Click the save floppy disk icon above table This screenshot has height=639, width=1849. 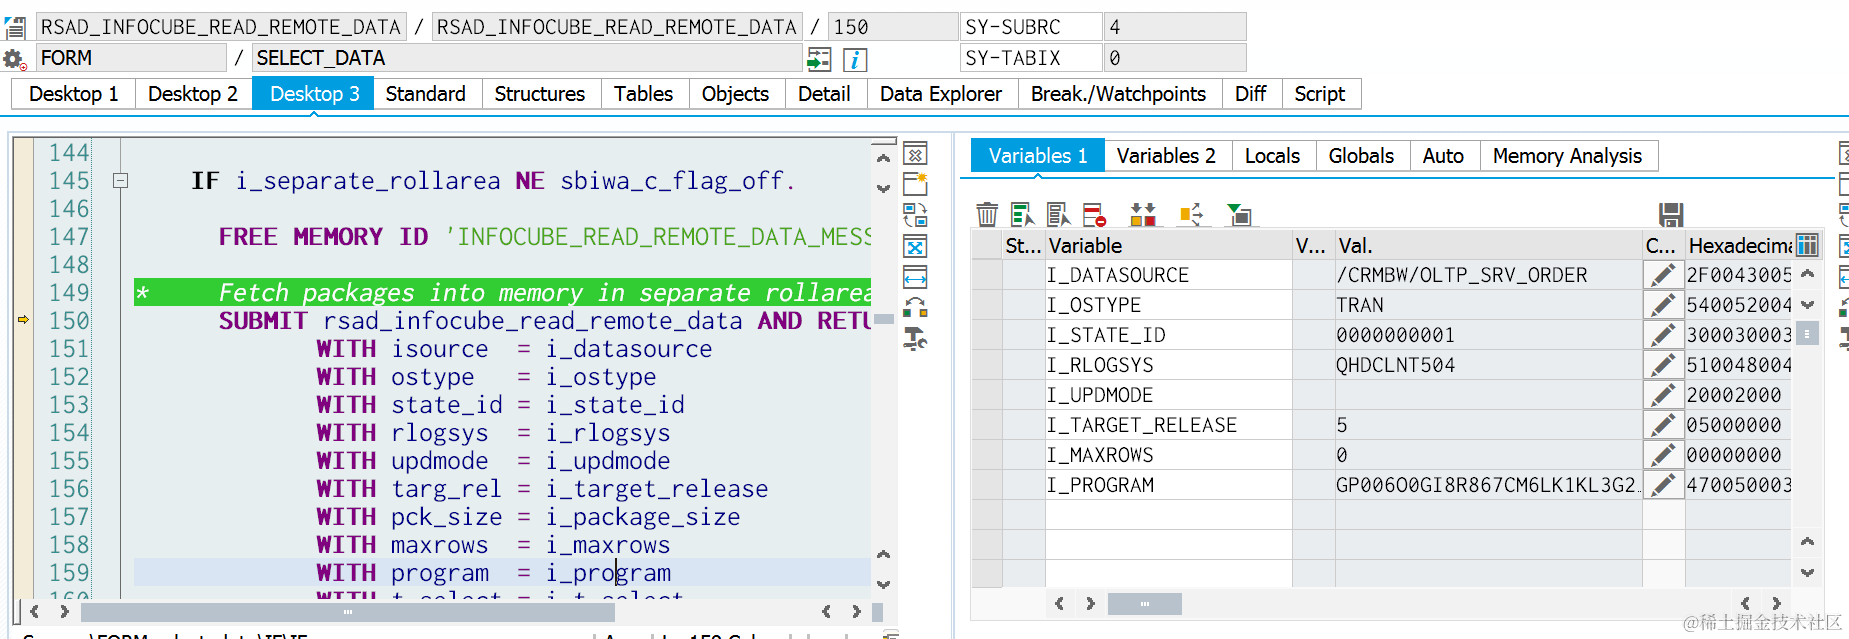1670,214
